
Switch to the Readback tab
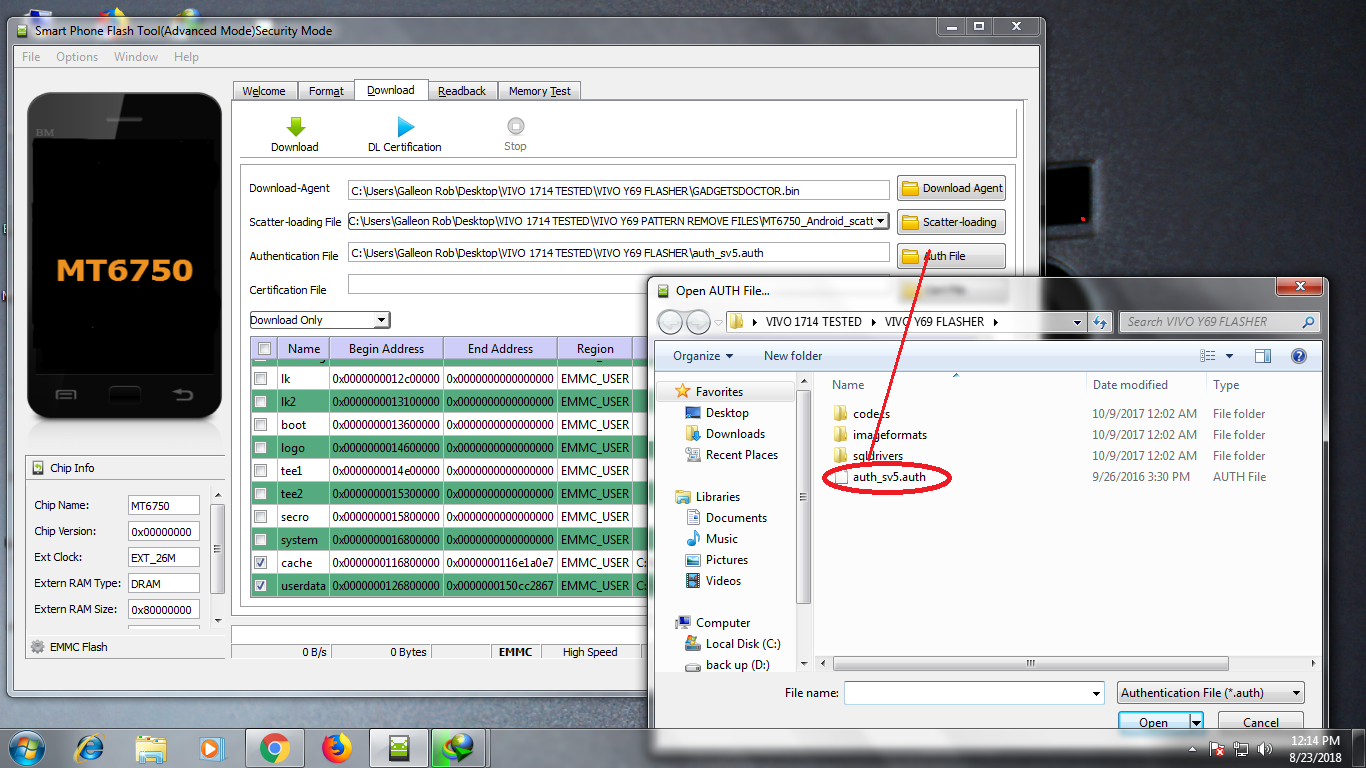[x=462, y=91]
